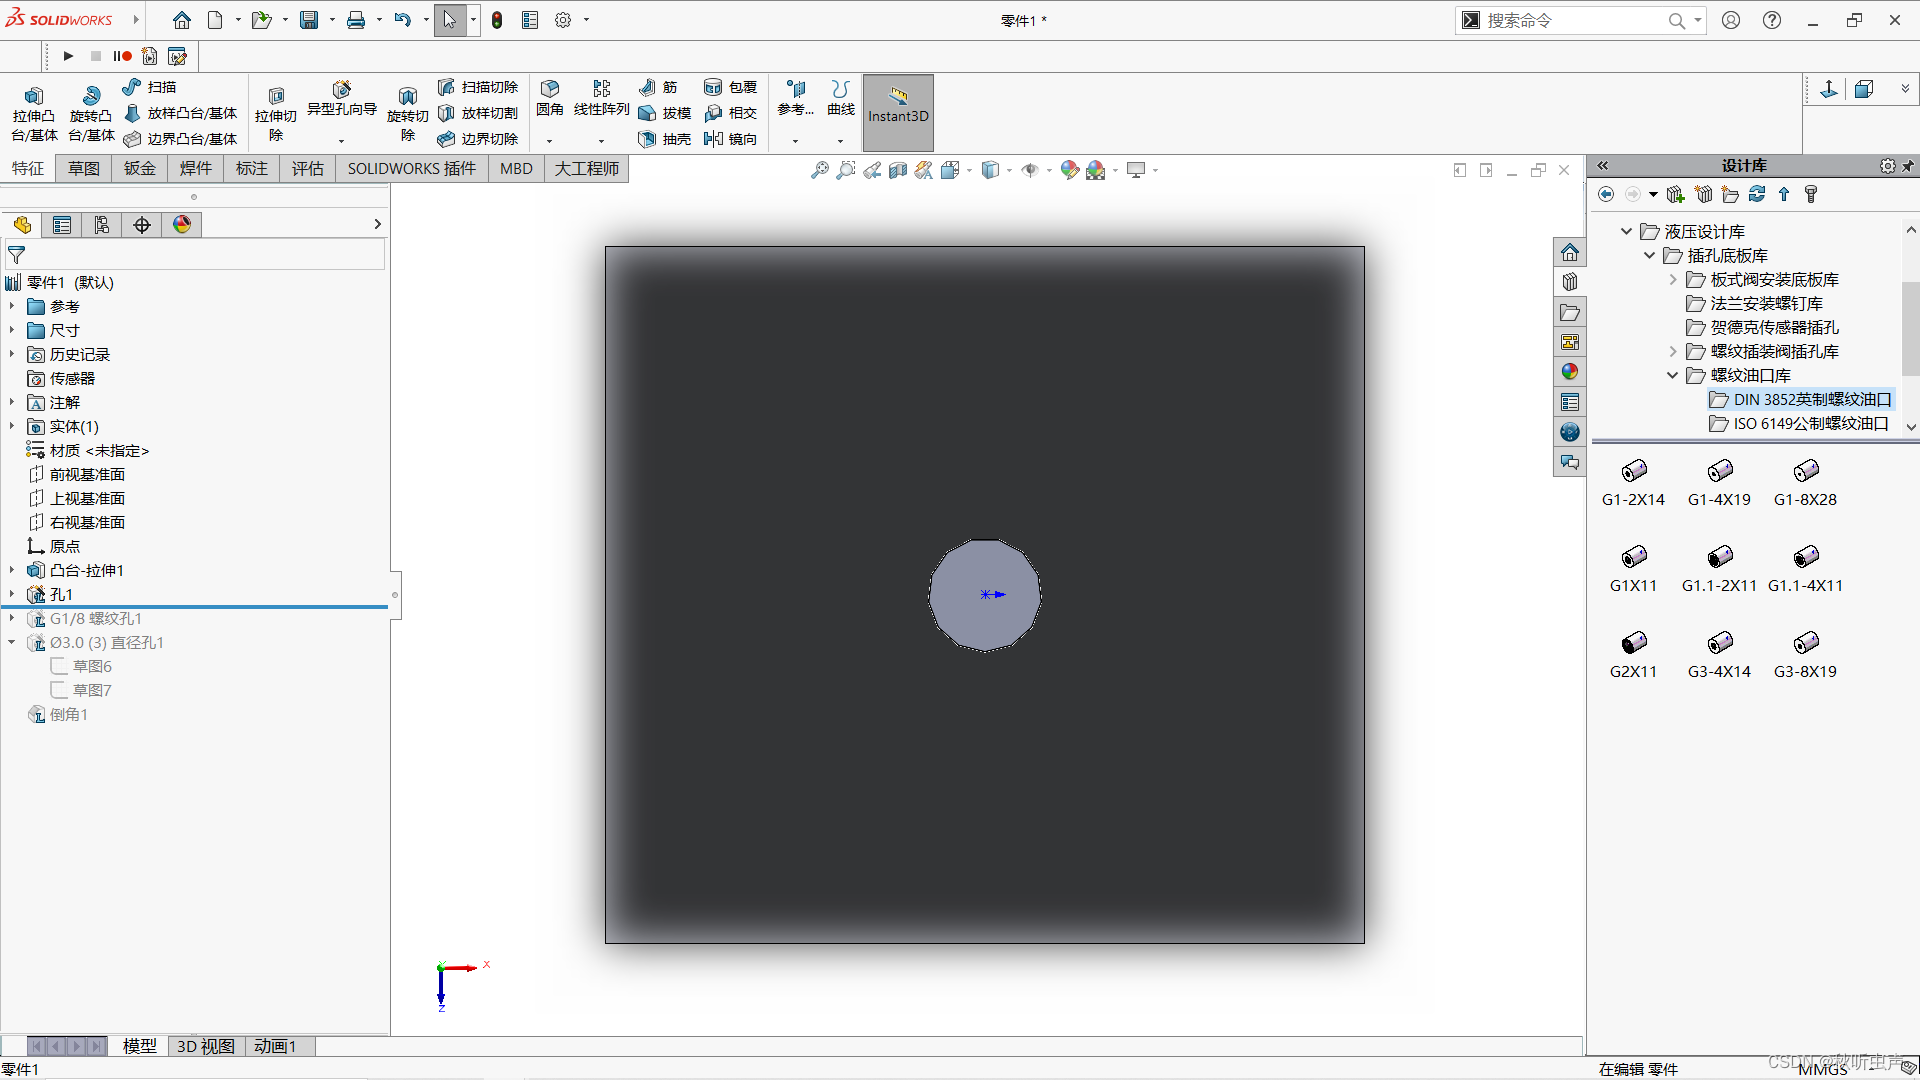Collapse the Ø3.0 (3) 直径孔1 feature

tap(12, 643)
